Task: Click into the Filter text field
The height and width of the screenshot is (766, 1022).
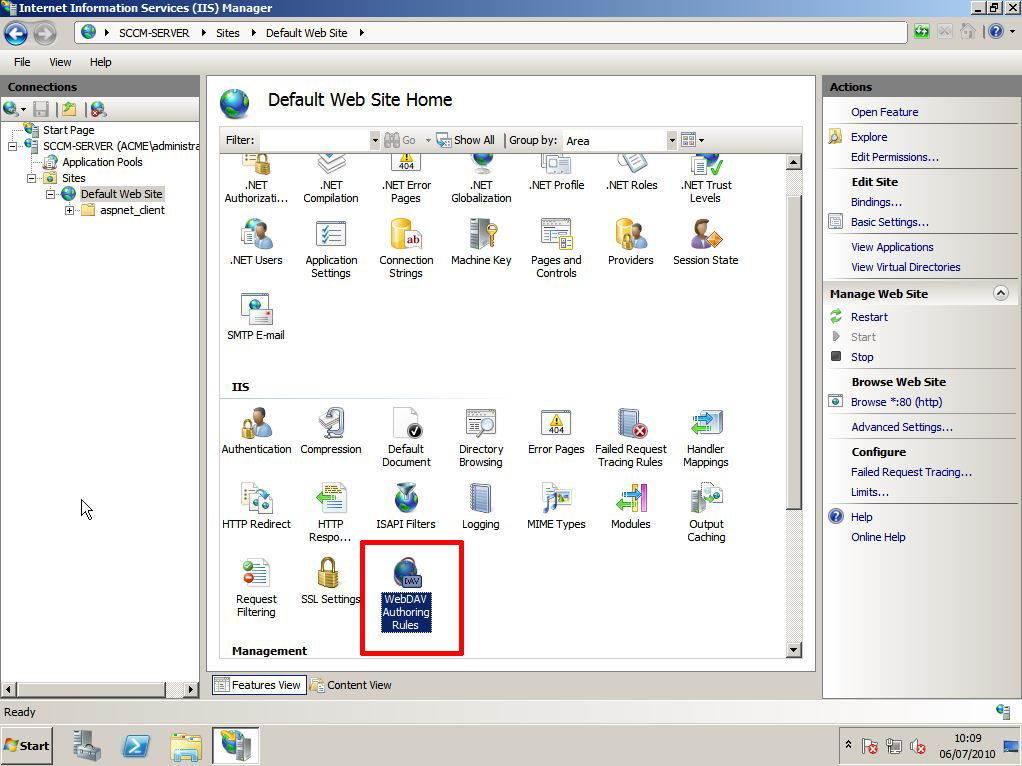Action: tap(314, 140)
